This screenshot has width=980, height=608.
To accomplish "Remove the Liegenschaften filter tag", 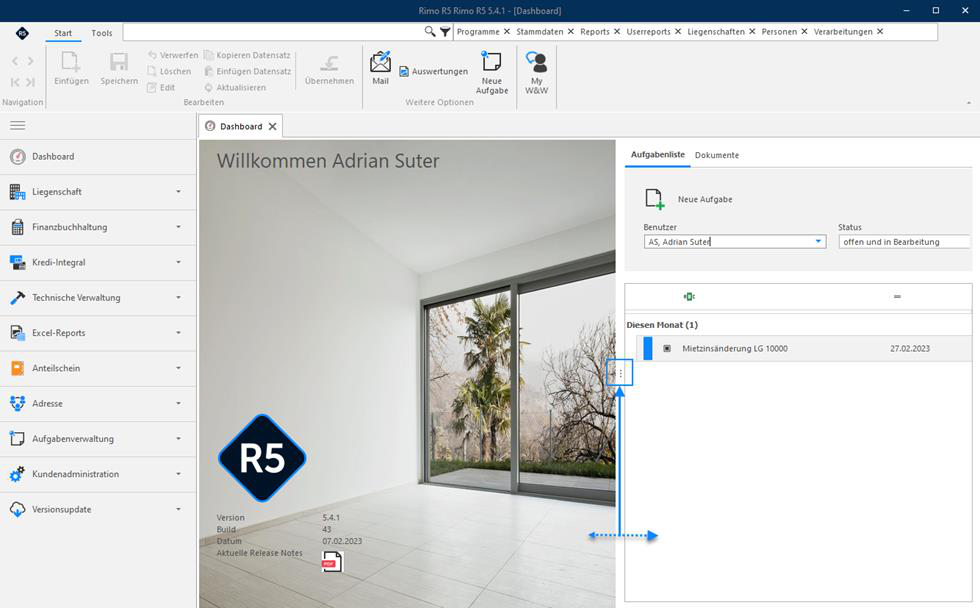I will pos(752,31).
